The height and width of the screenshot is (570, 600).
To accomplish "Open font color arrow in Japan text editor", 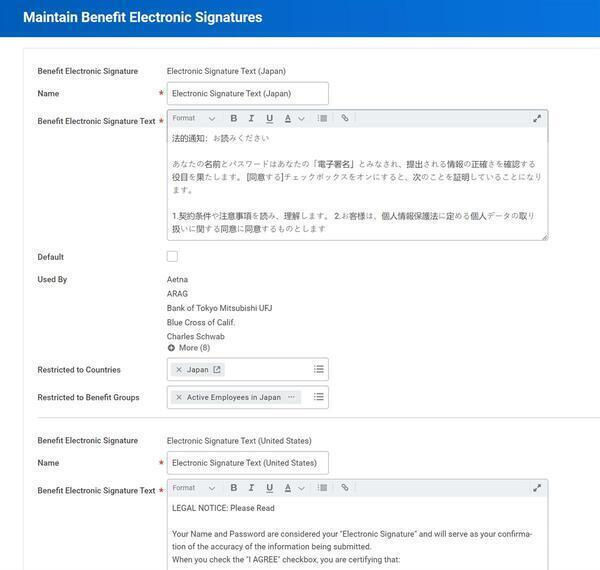I will pyautogui.click(x=302, y=119).
